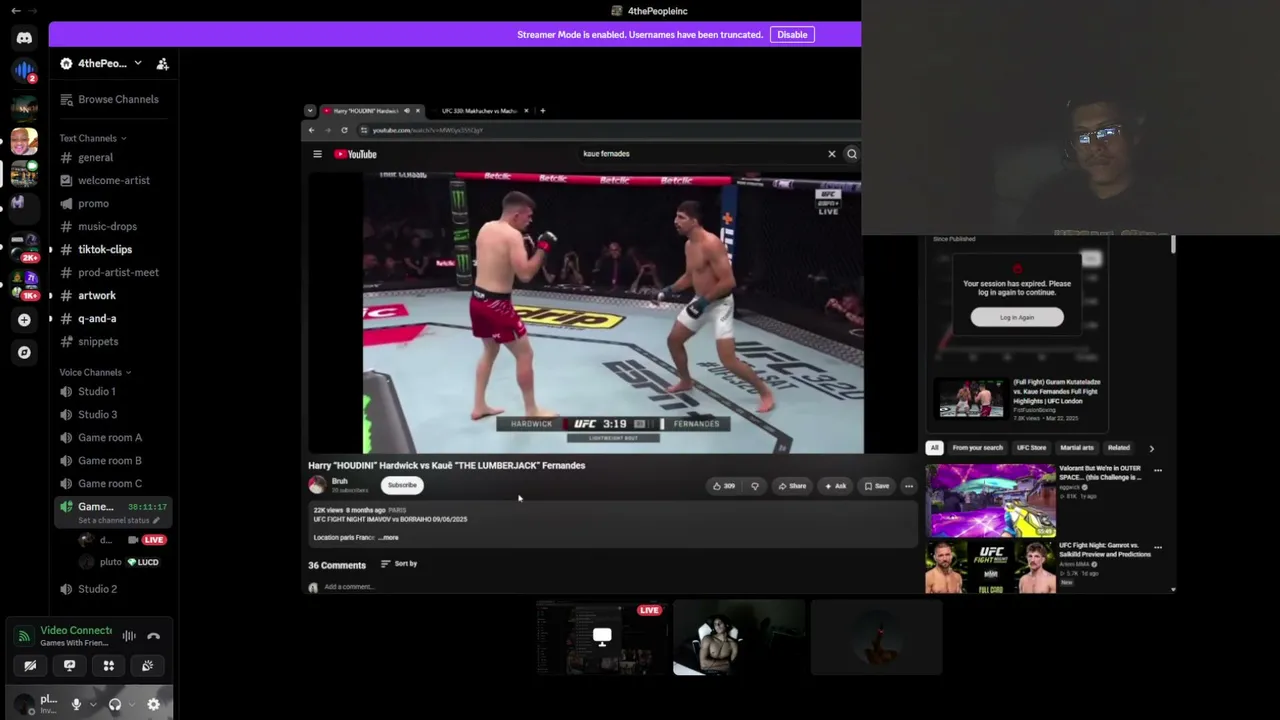
Task: Go back using the Discord title bar arrow
Action: click(x=15, y=11)
